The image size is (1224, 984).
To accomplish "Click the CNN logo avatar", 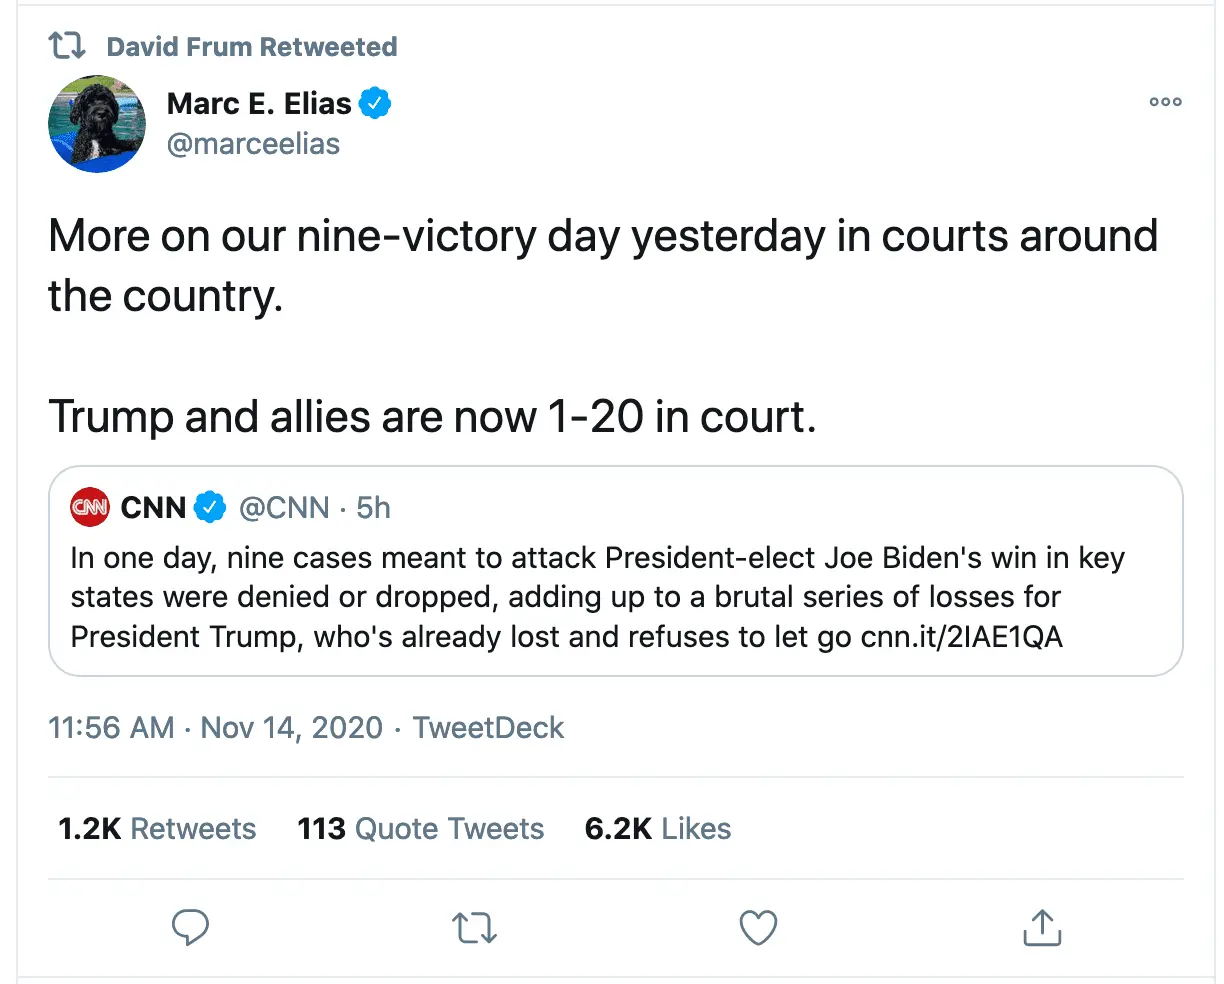I will (90, 508).
